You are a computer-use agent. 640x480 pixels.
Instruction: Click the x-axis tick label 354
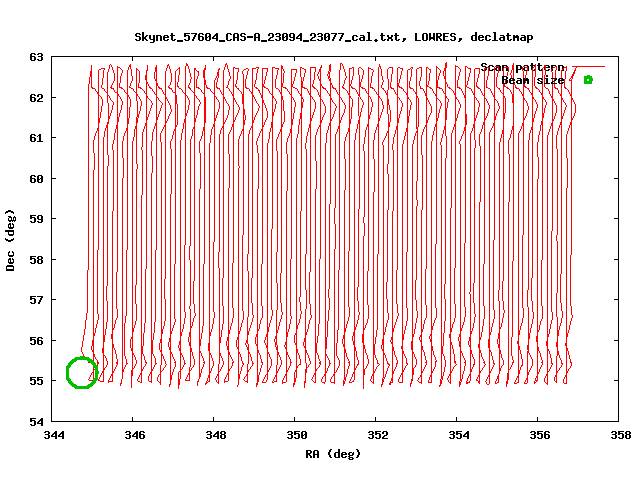point(459,435)
